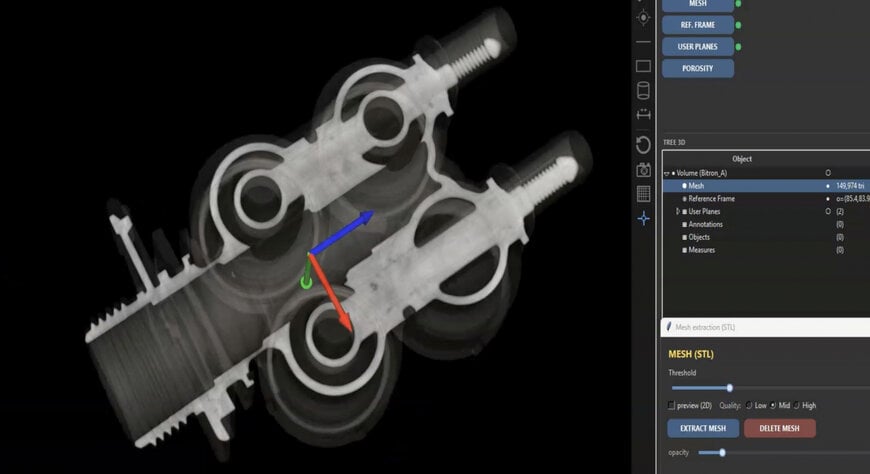The width and height of the screenshot is (870, 474).
Task: Toggle visibility circle of User Planes row
Action: pos(828,211)
